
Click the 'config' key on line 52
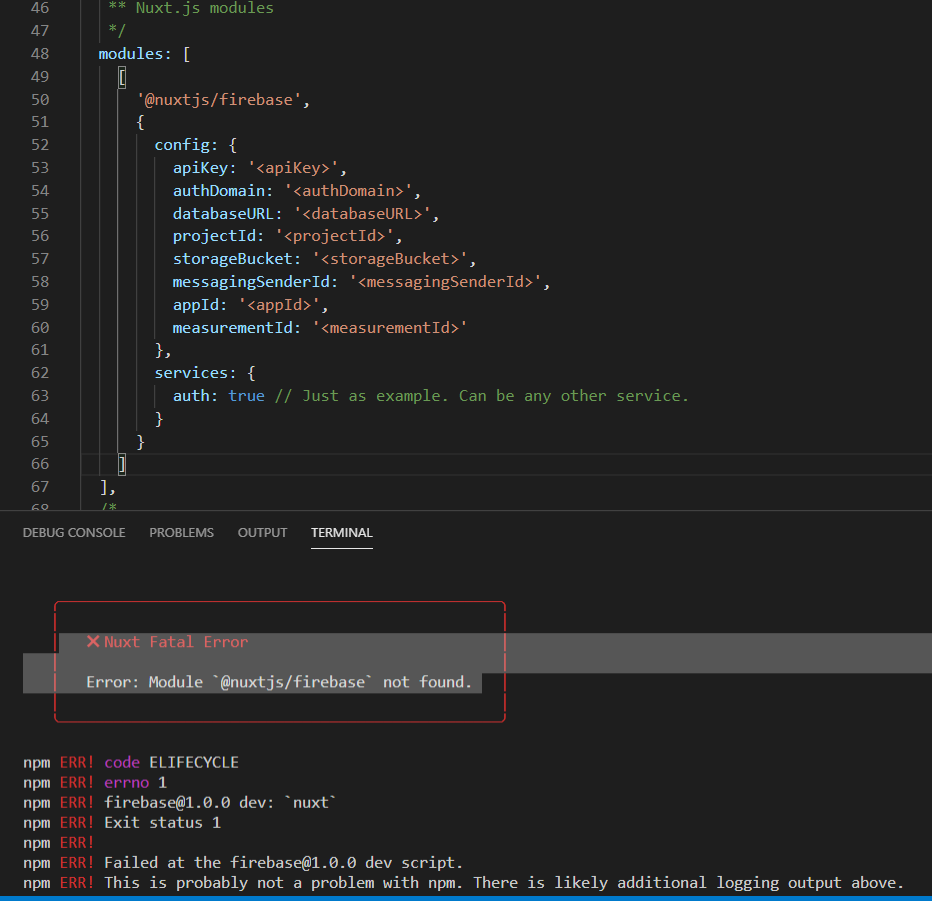click(x=182, y=145)
